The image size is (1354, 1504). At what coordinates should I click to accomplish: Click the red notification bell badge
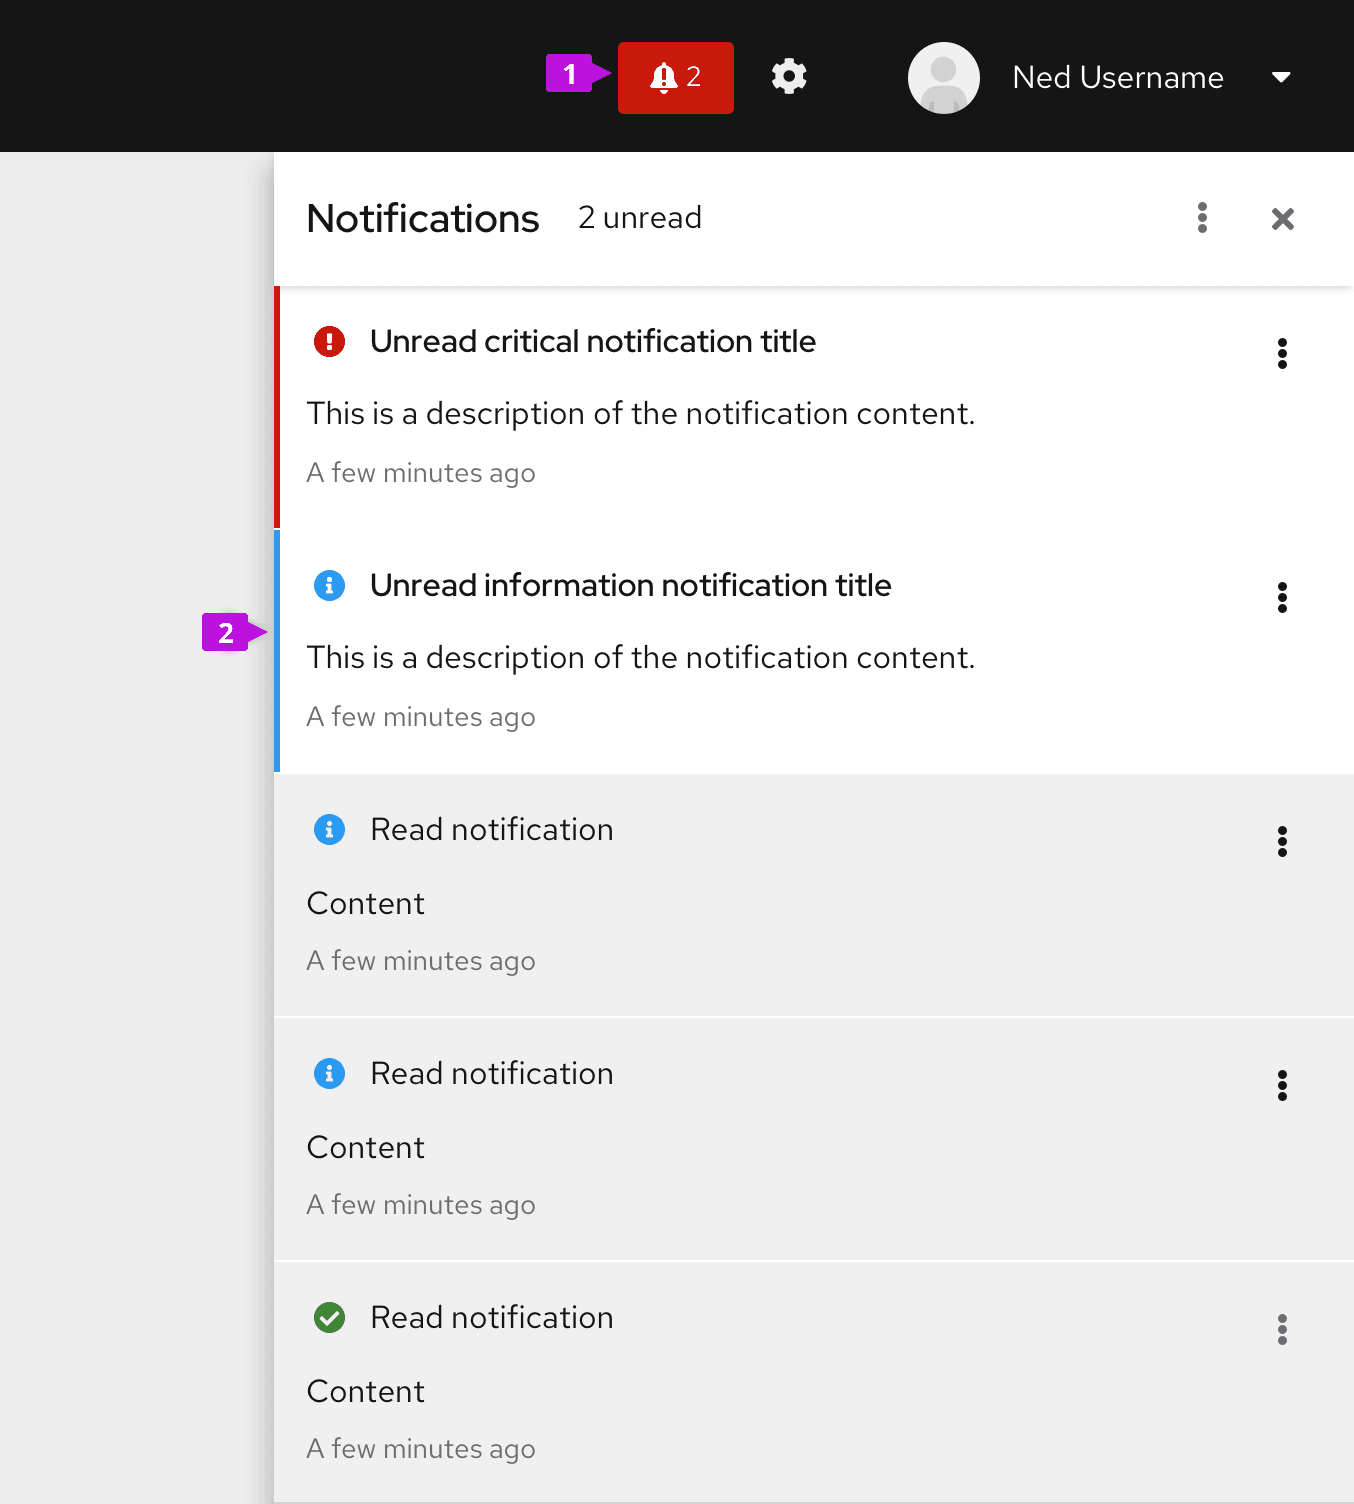675,77
